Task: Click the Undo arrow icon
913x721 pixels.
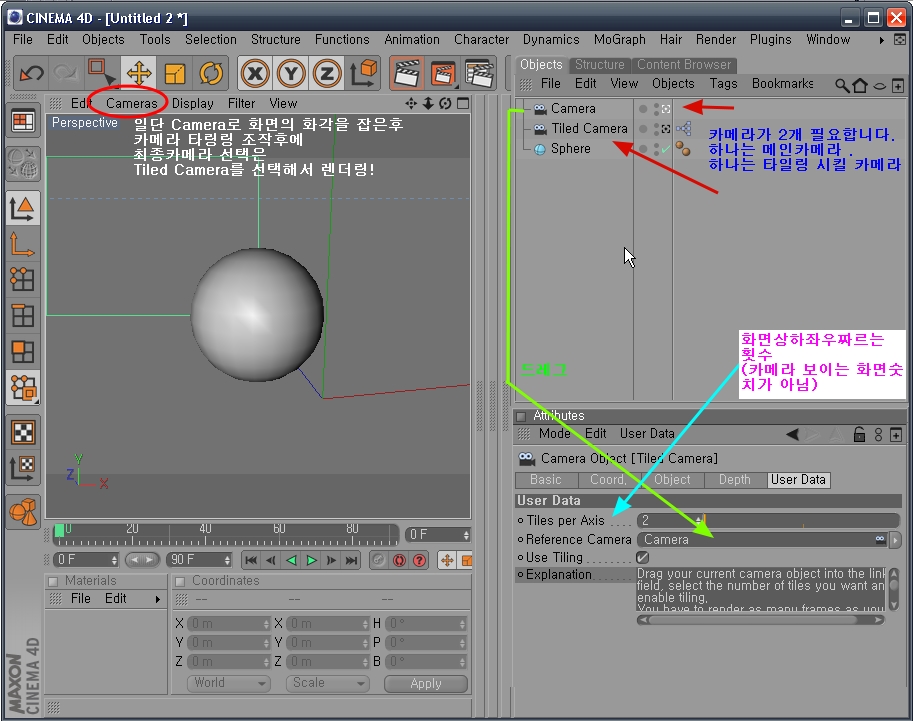Action: click(31, 73)
